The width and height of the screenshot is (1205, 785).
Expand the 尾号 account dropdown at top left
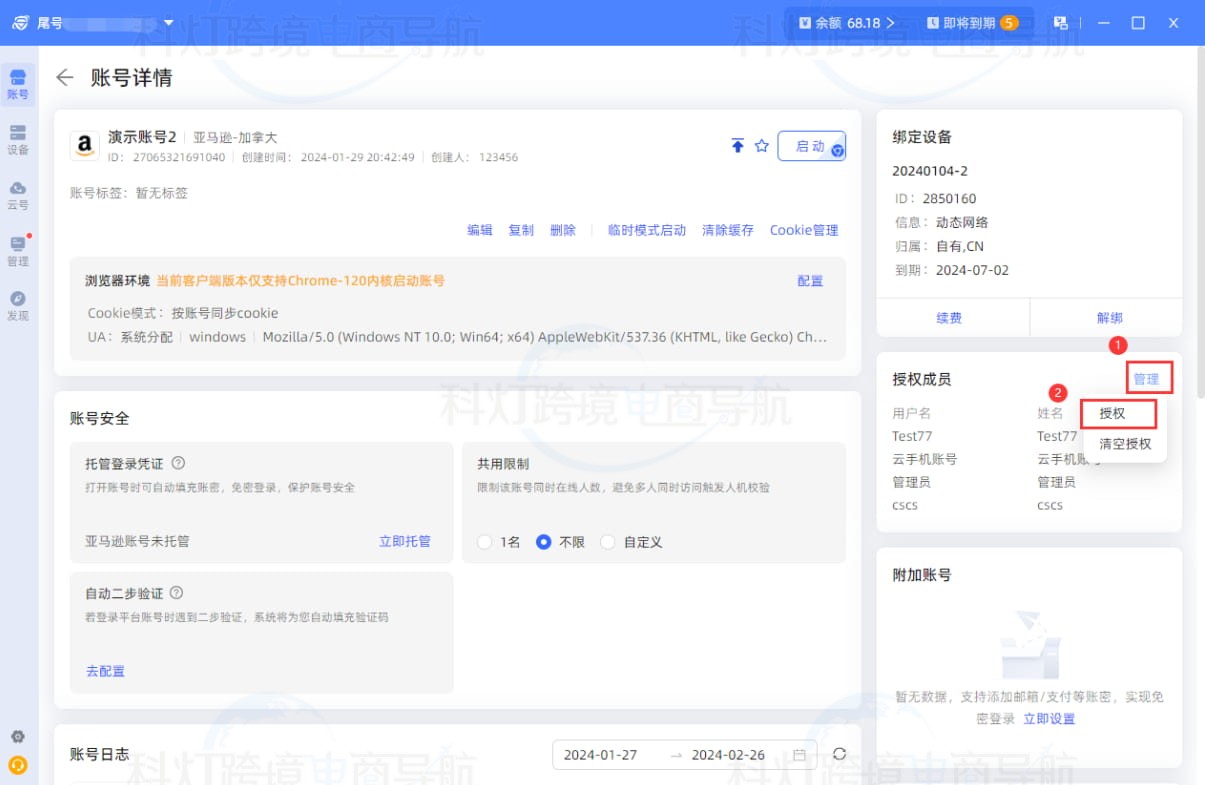pyautogui.click(x=168, y=21)
